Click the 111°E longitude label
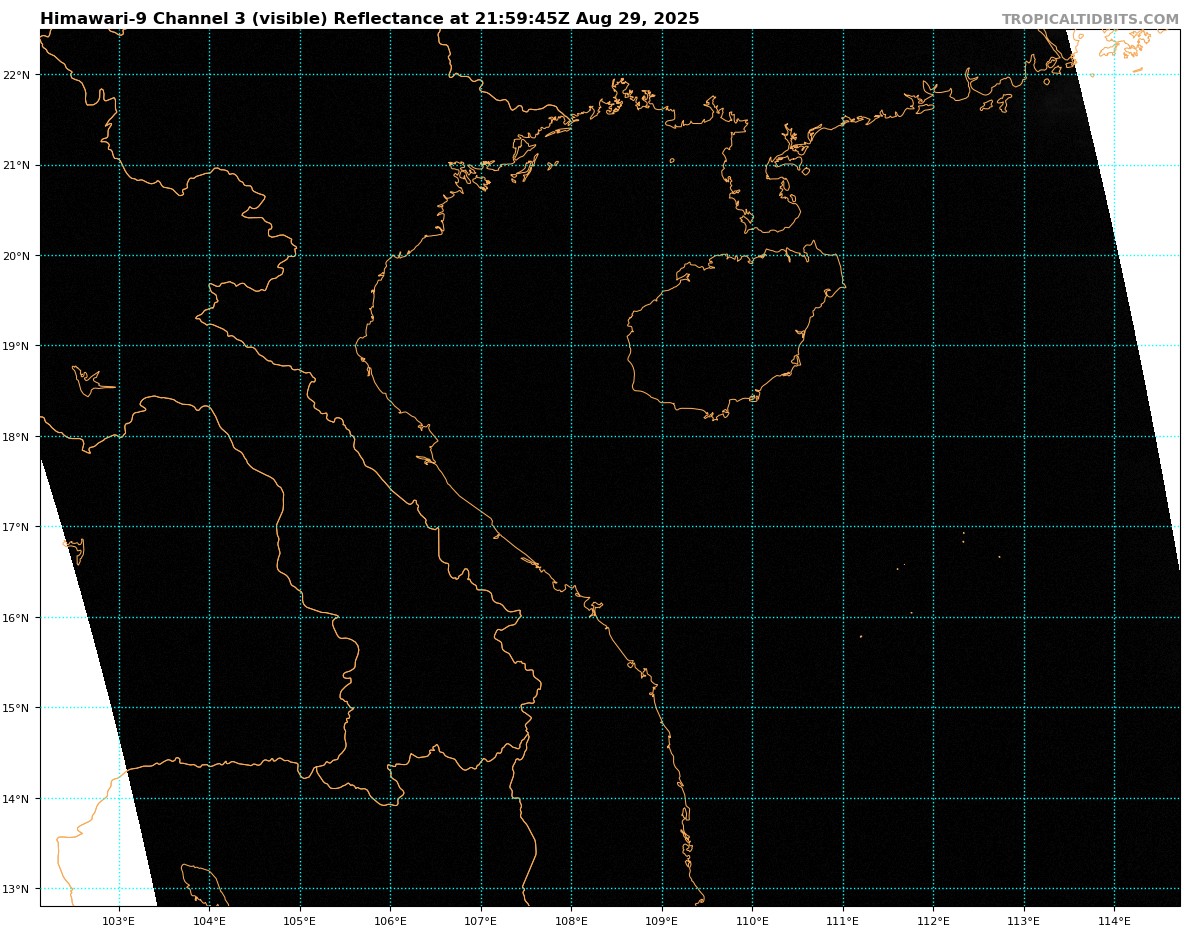The height and width of the screenshot is (929, 1200). click(x=843, y=921)
